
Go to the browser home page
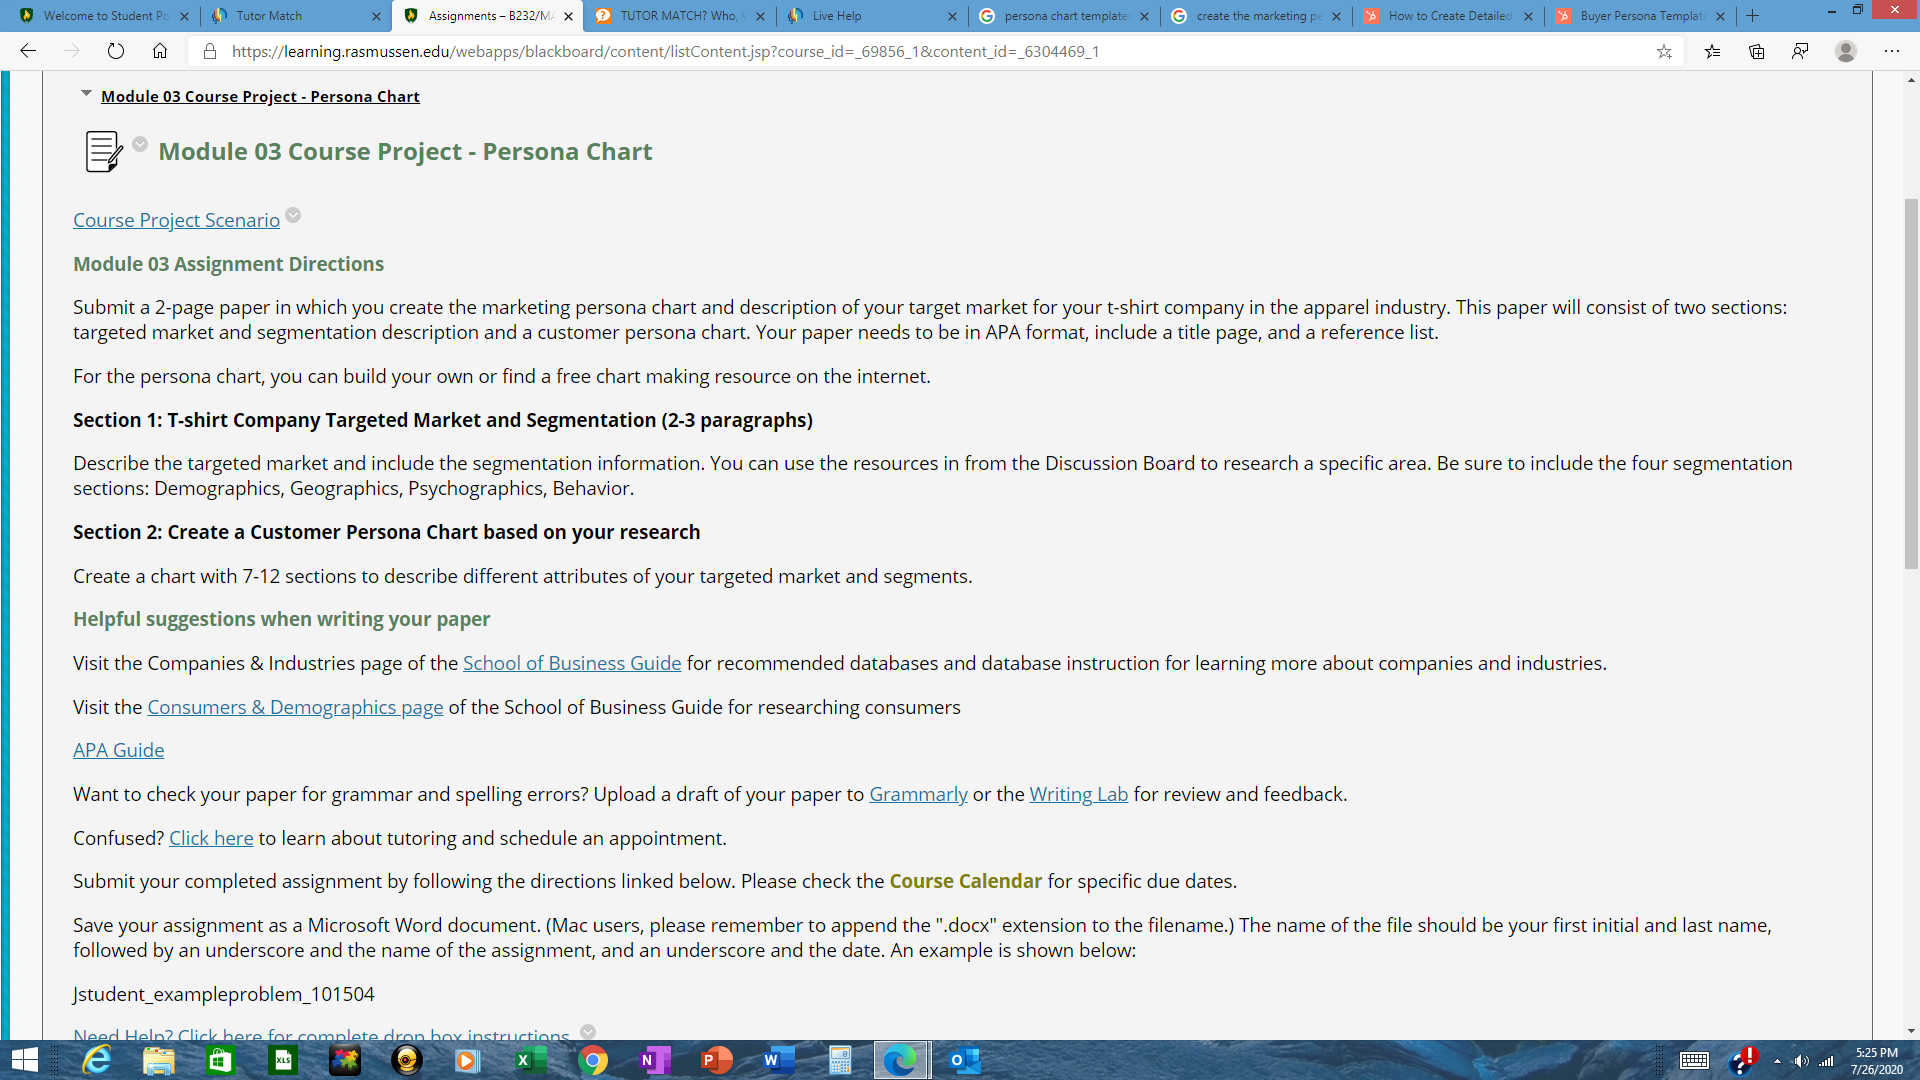click(160, 52)
